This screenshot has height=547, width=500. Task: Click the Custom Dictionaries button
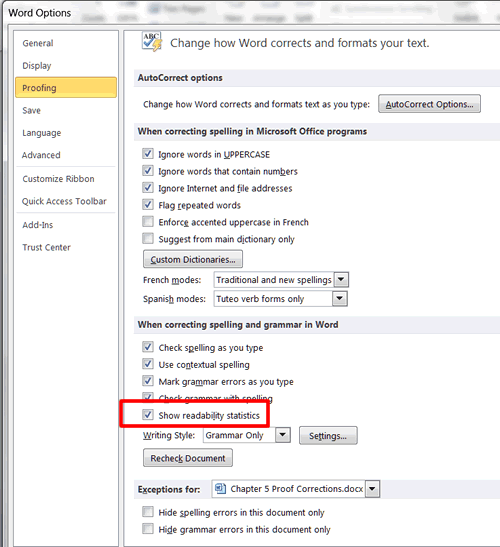[x=193, y=259]
